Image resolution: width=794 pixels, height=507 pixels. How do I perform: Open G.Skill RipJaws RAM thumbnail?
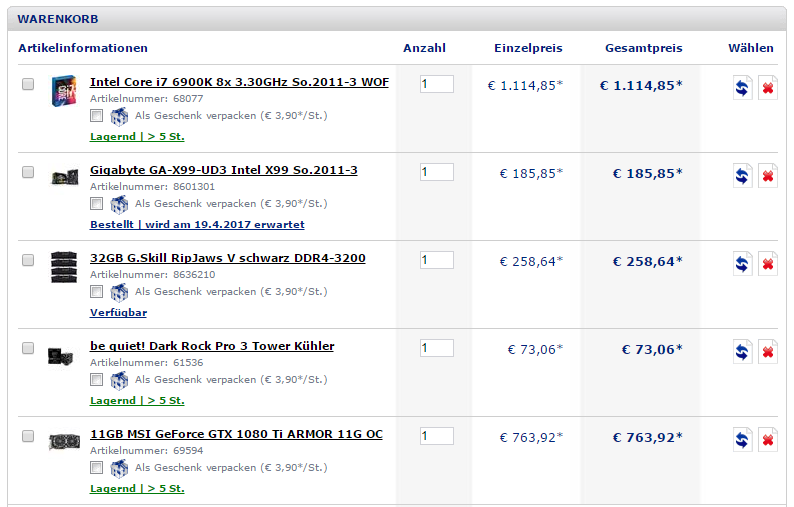click(x=64, y=267)
